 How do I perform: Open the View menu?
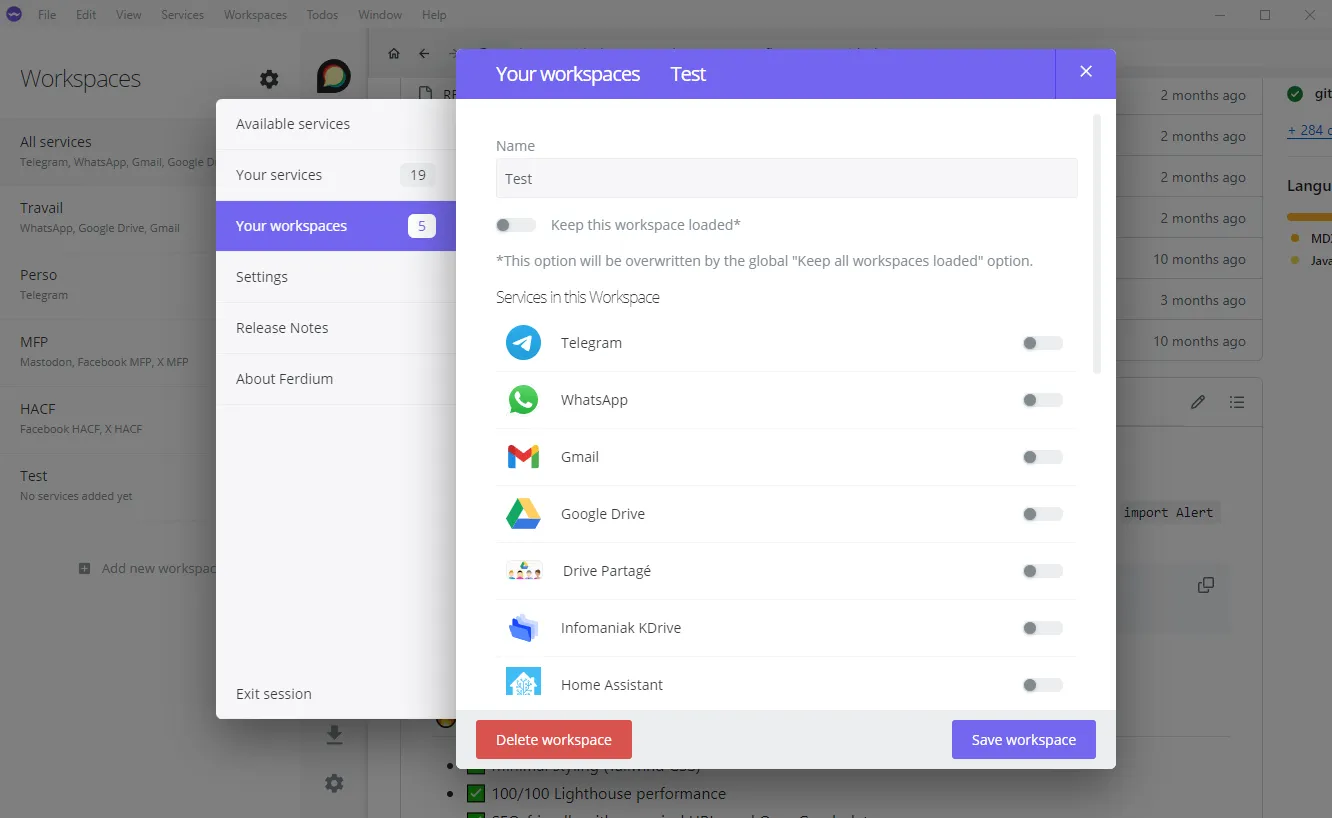[128, 15]
